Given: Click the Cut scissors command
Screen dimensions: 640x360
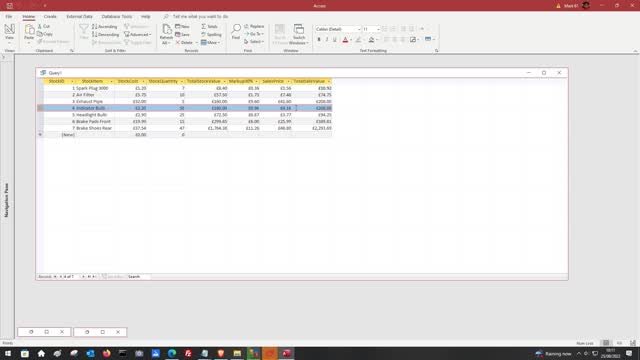Looking at the screenshot, I should (44, 26).
